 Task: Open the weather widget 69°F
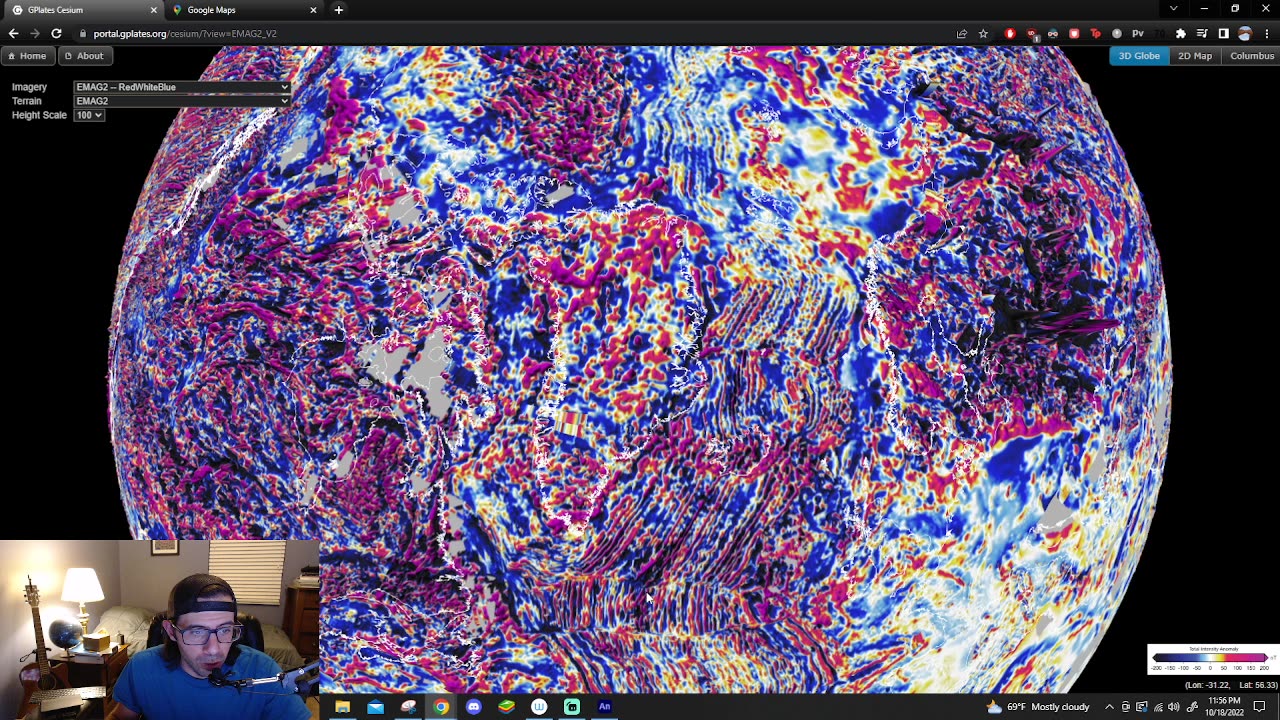[1038, 707]
